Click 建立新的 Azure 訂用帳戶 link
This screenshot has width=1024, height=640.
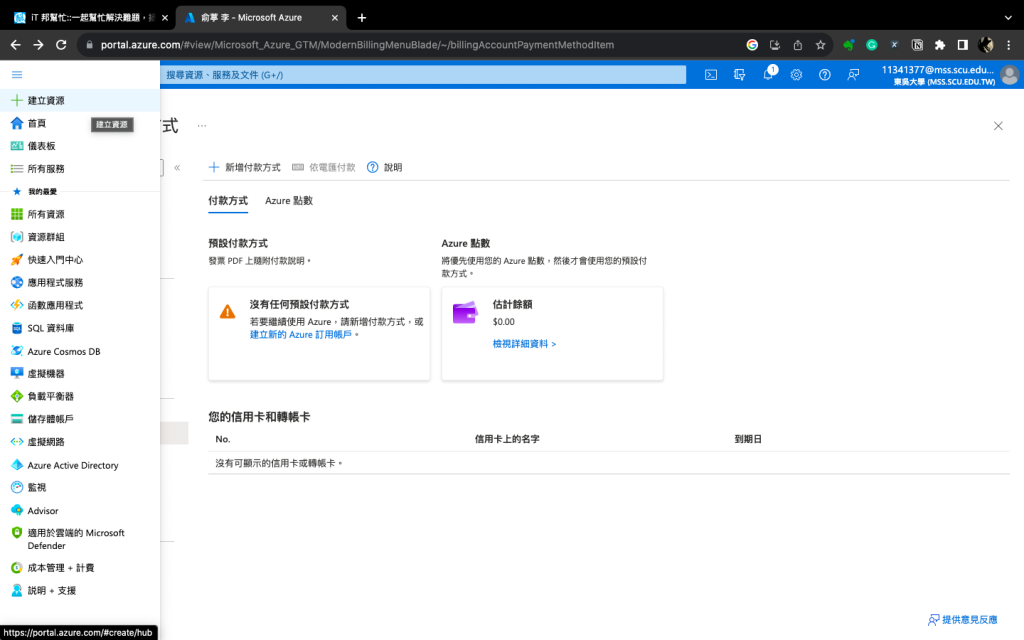click(x=300, y=334)
